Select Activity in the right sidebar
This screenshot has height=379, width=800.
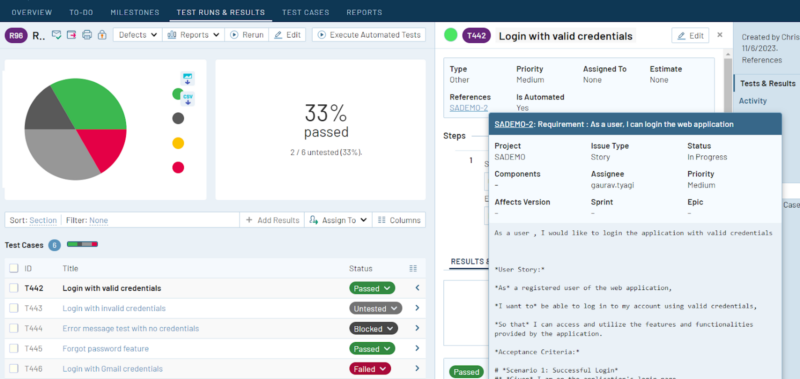point(753,101)
